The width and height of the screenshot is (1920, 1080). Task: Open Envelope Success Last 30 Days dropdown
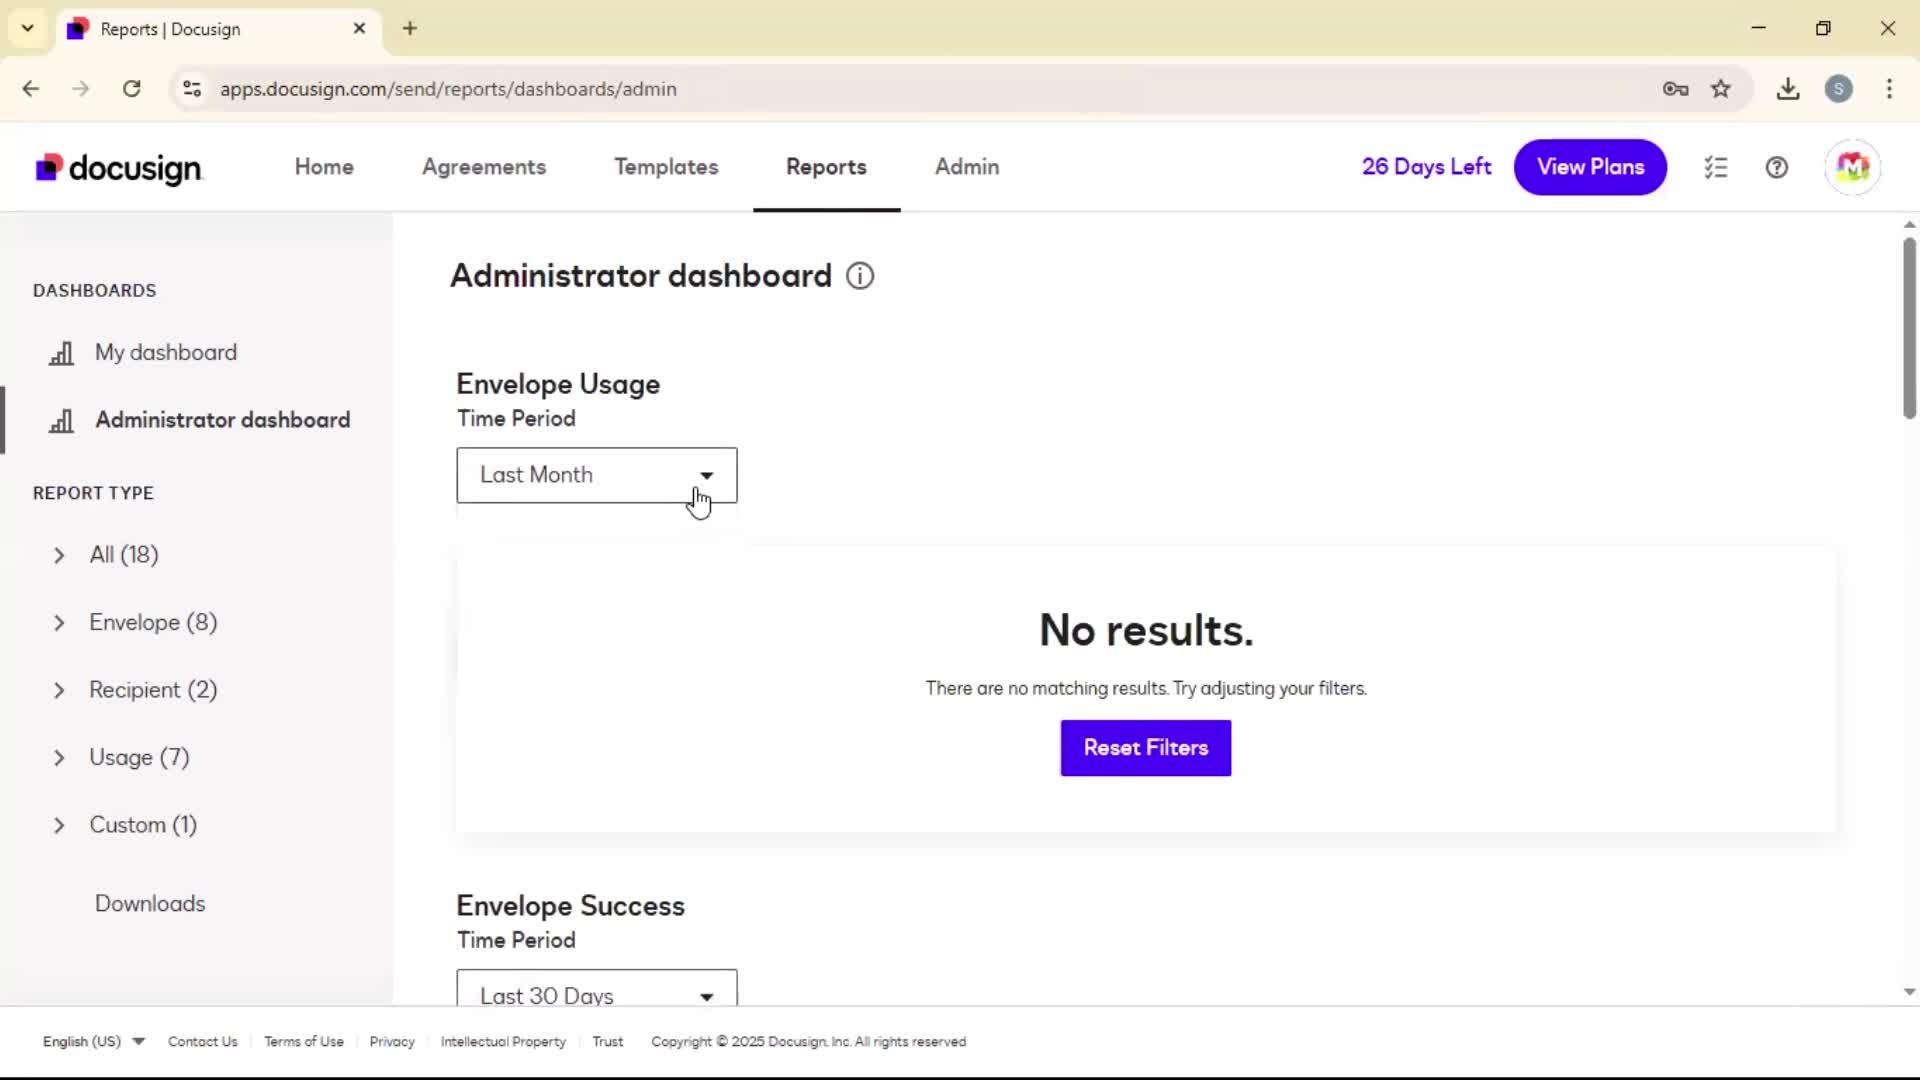coord(597,988)
